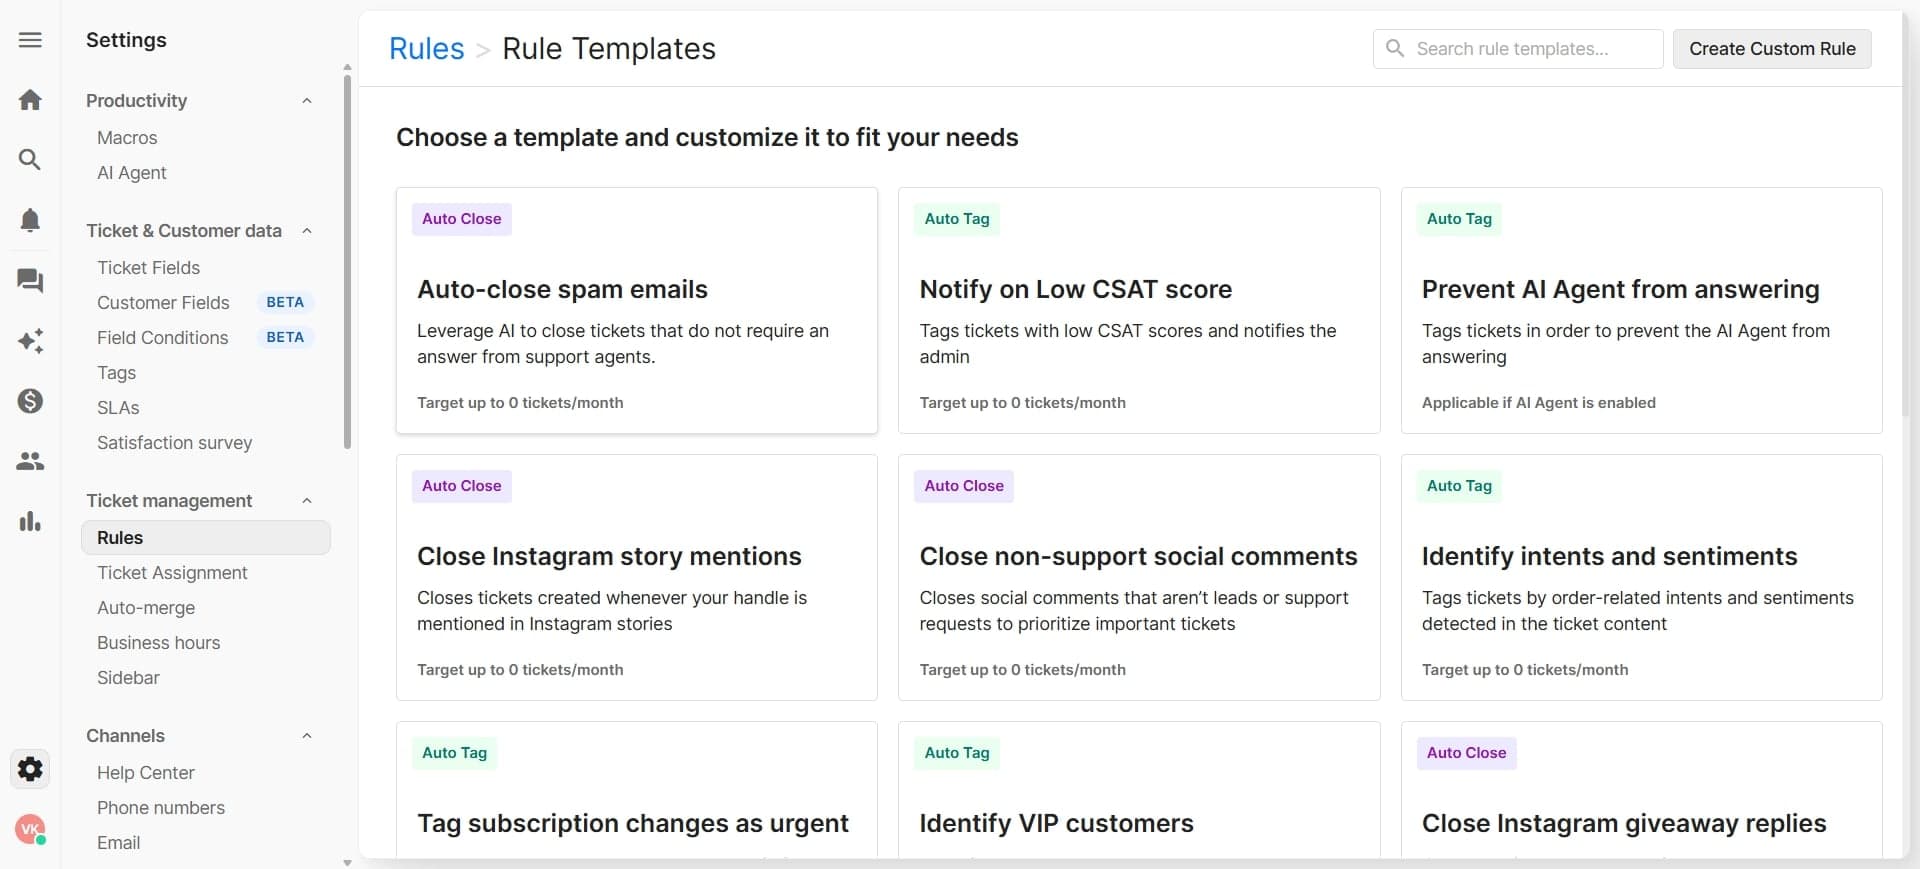Collapse the Ticket & Customer data section
The width and height of the screenshot is (1920, 869).
tap(307, 231)
